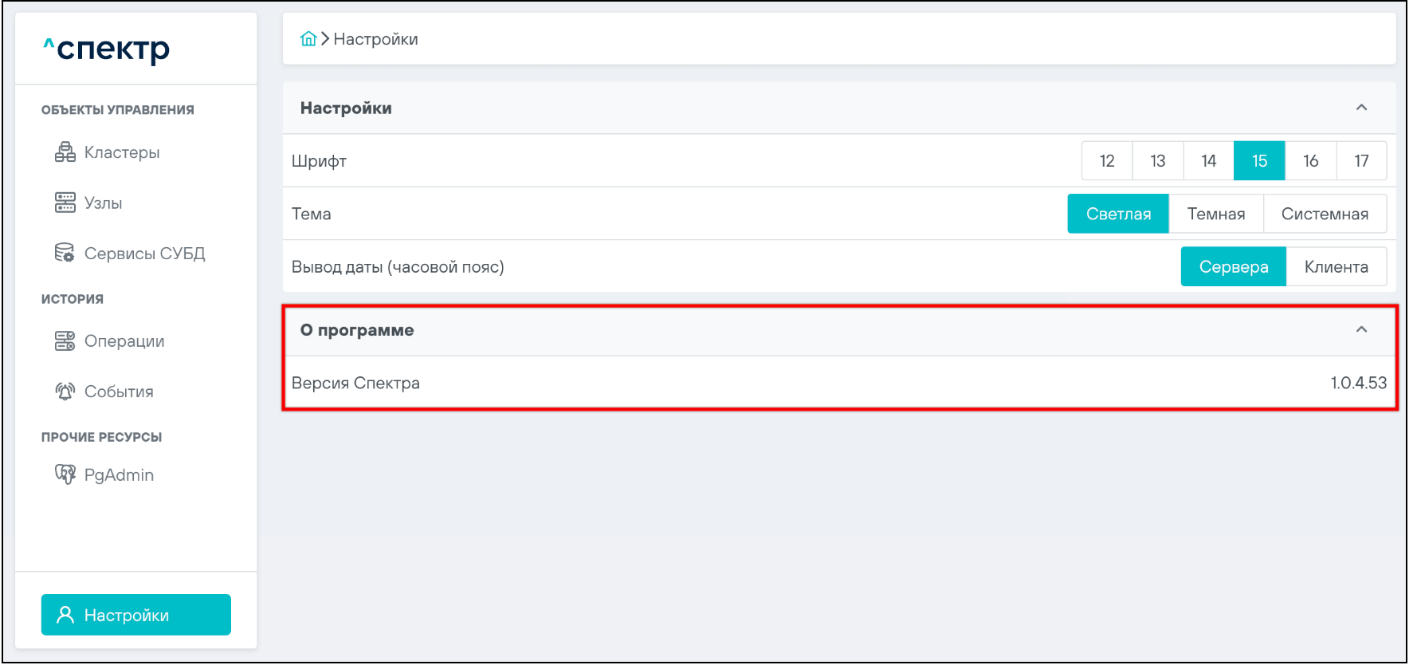Click the Узлы server nodes icon
The height and width of the screenshot is (665, 1409).
coord(65,203)
